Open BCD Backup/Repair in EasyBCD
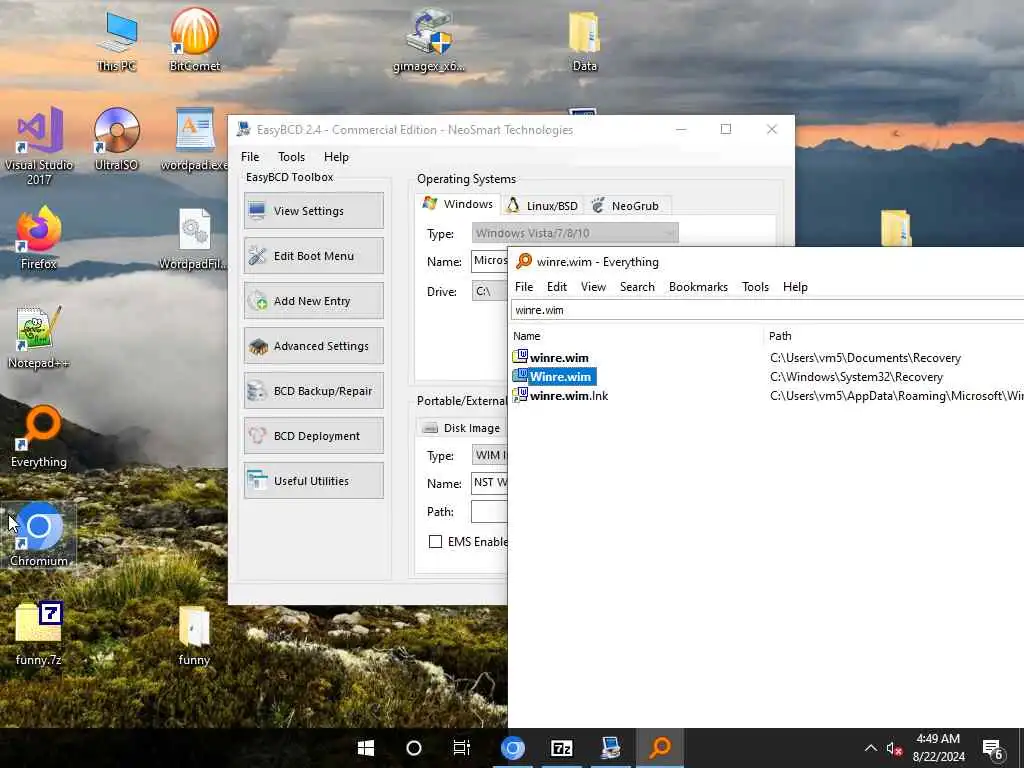Viewport: 1024px width, 768px height. (x=313, y=391)
